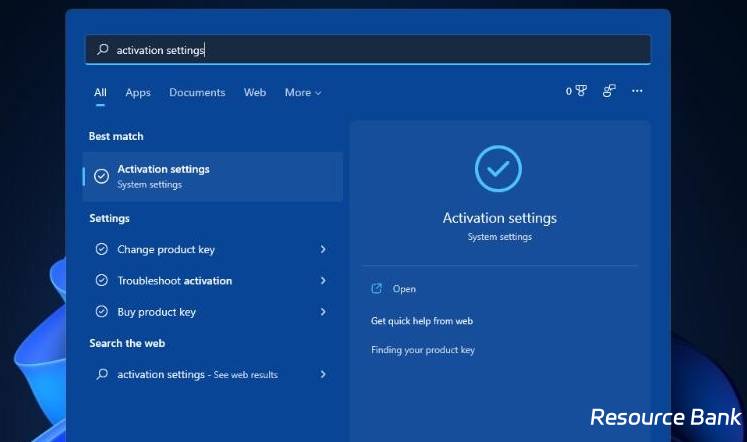Click the checkmark icon beside the Best match result

101,176
